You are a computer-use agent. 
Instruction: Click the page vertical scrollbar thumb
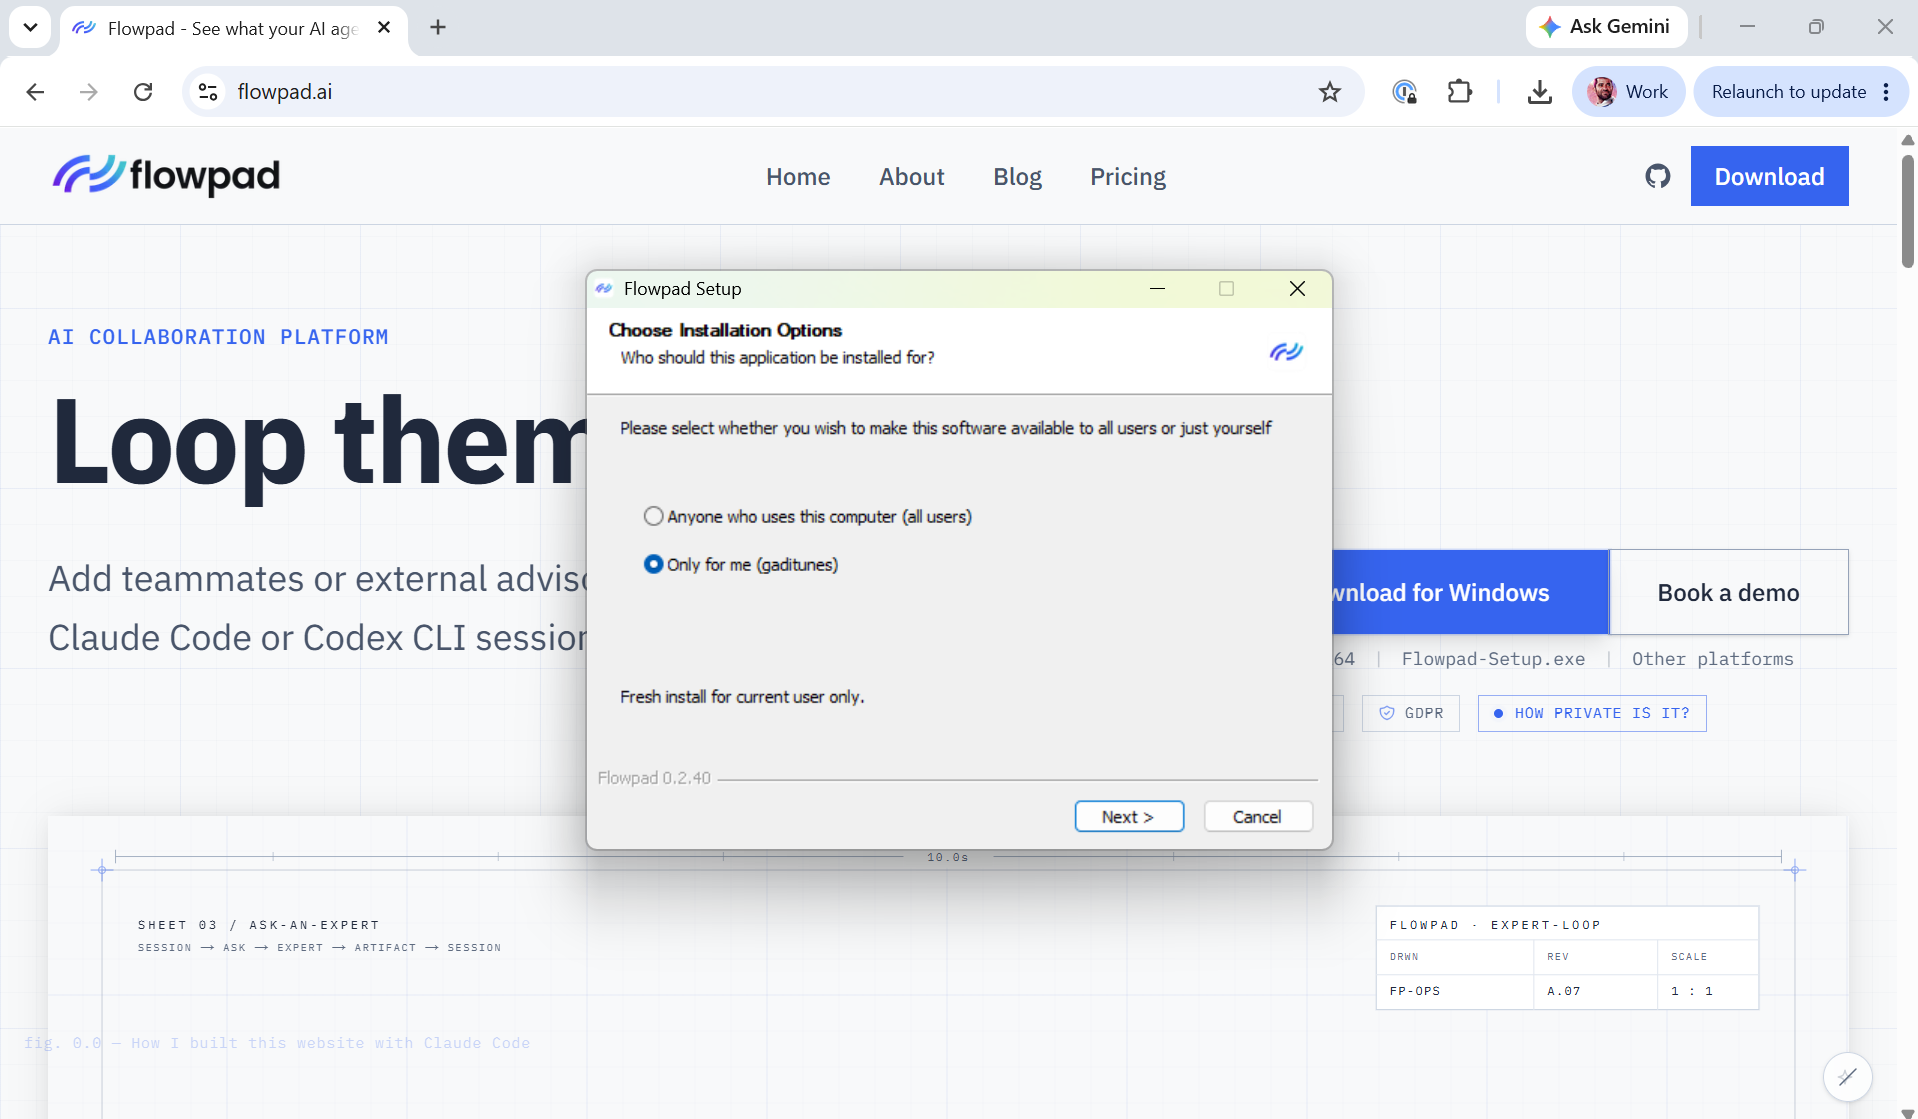pos(1908,210)
